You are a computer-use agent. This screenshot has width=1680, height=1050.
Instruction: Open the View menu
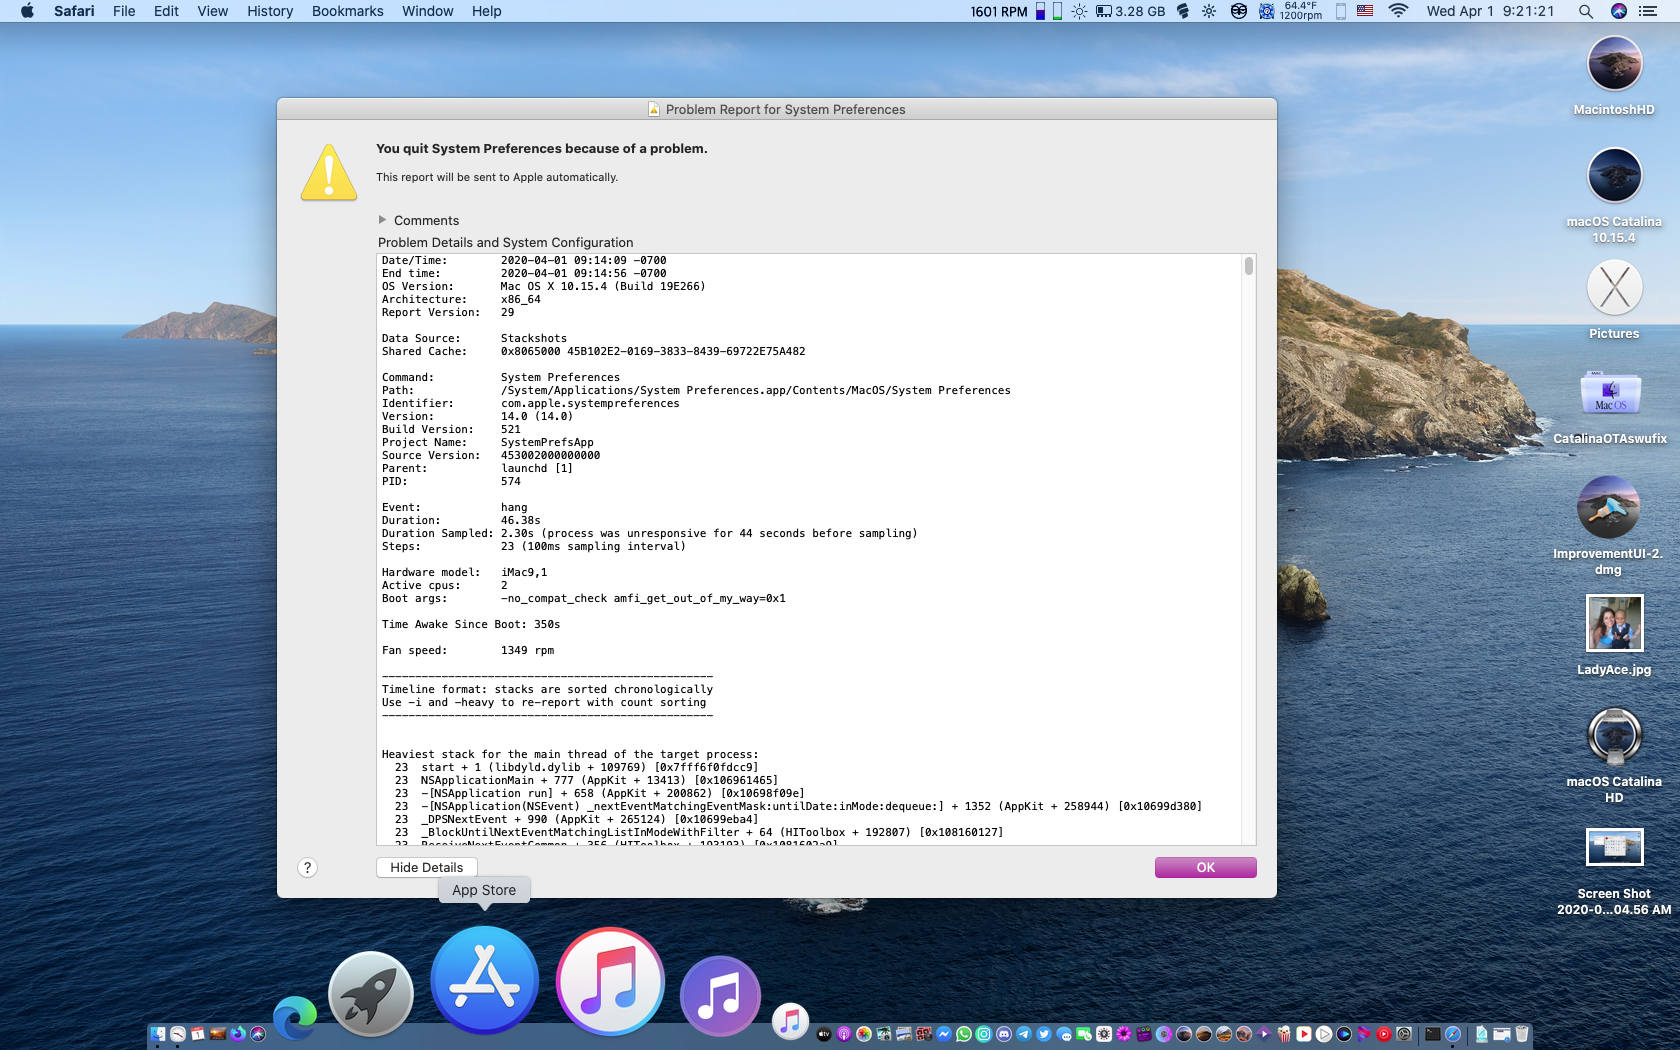click(212, 11)
